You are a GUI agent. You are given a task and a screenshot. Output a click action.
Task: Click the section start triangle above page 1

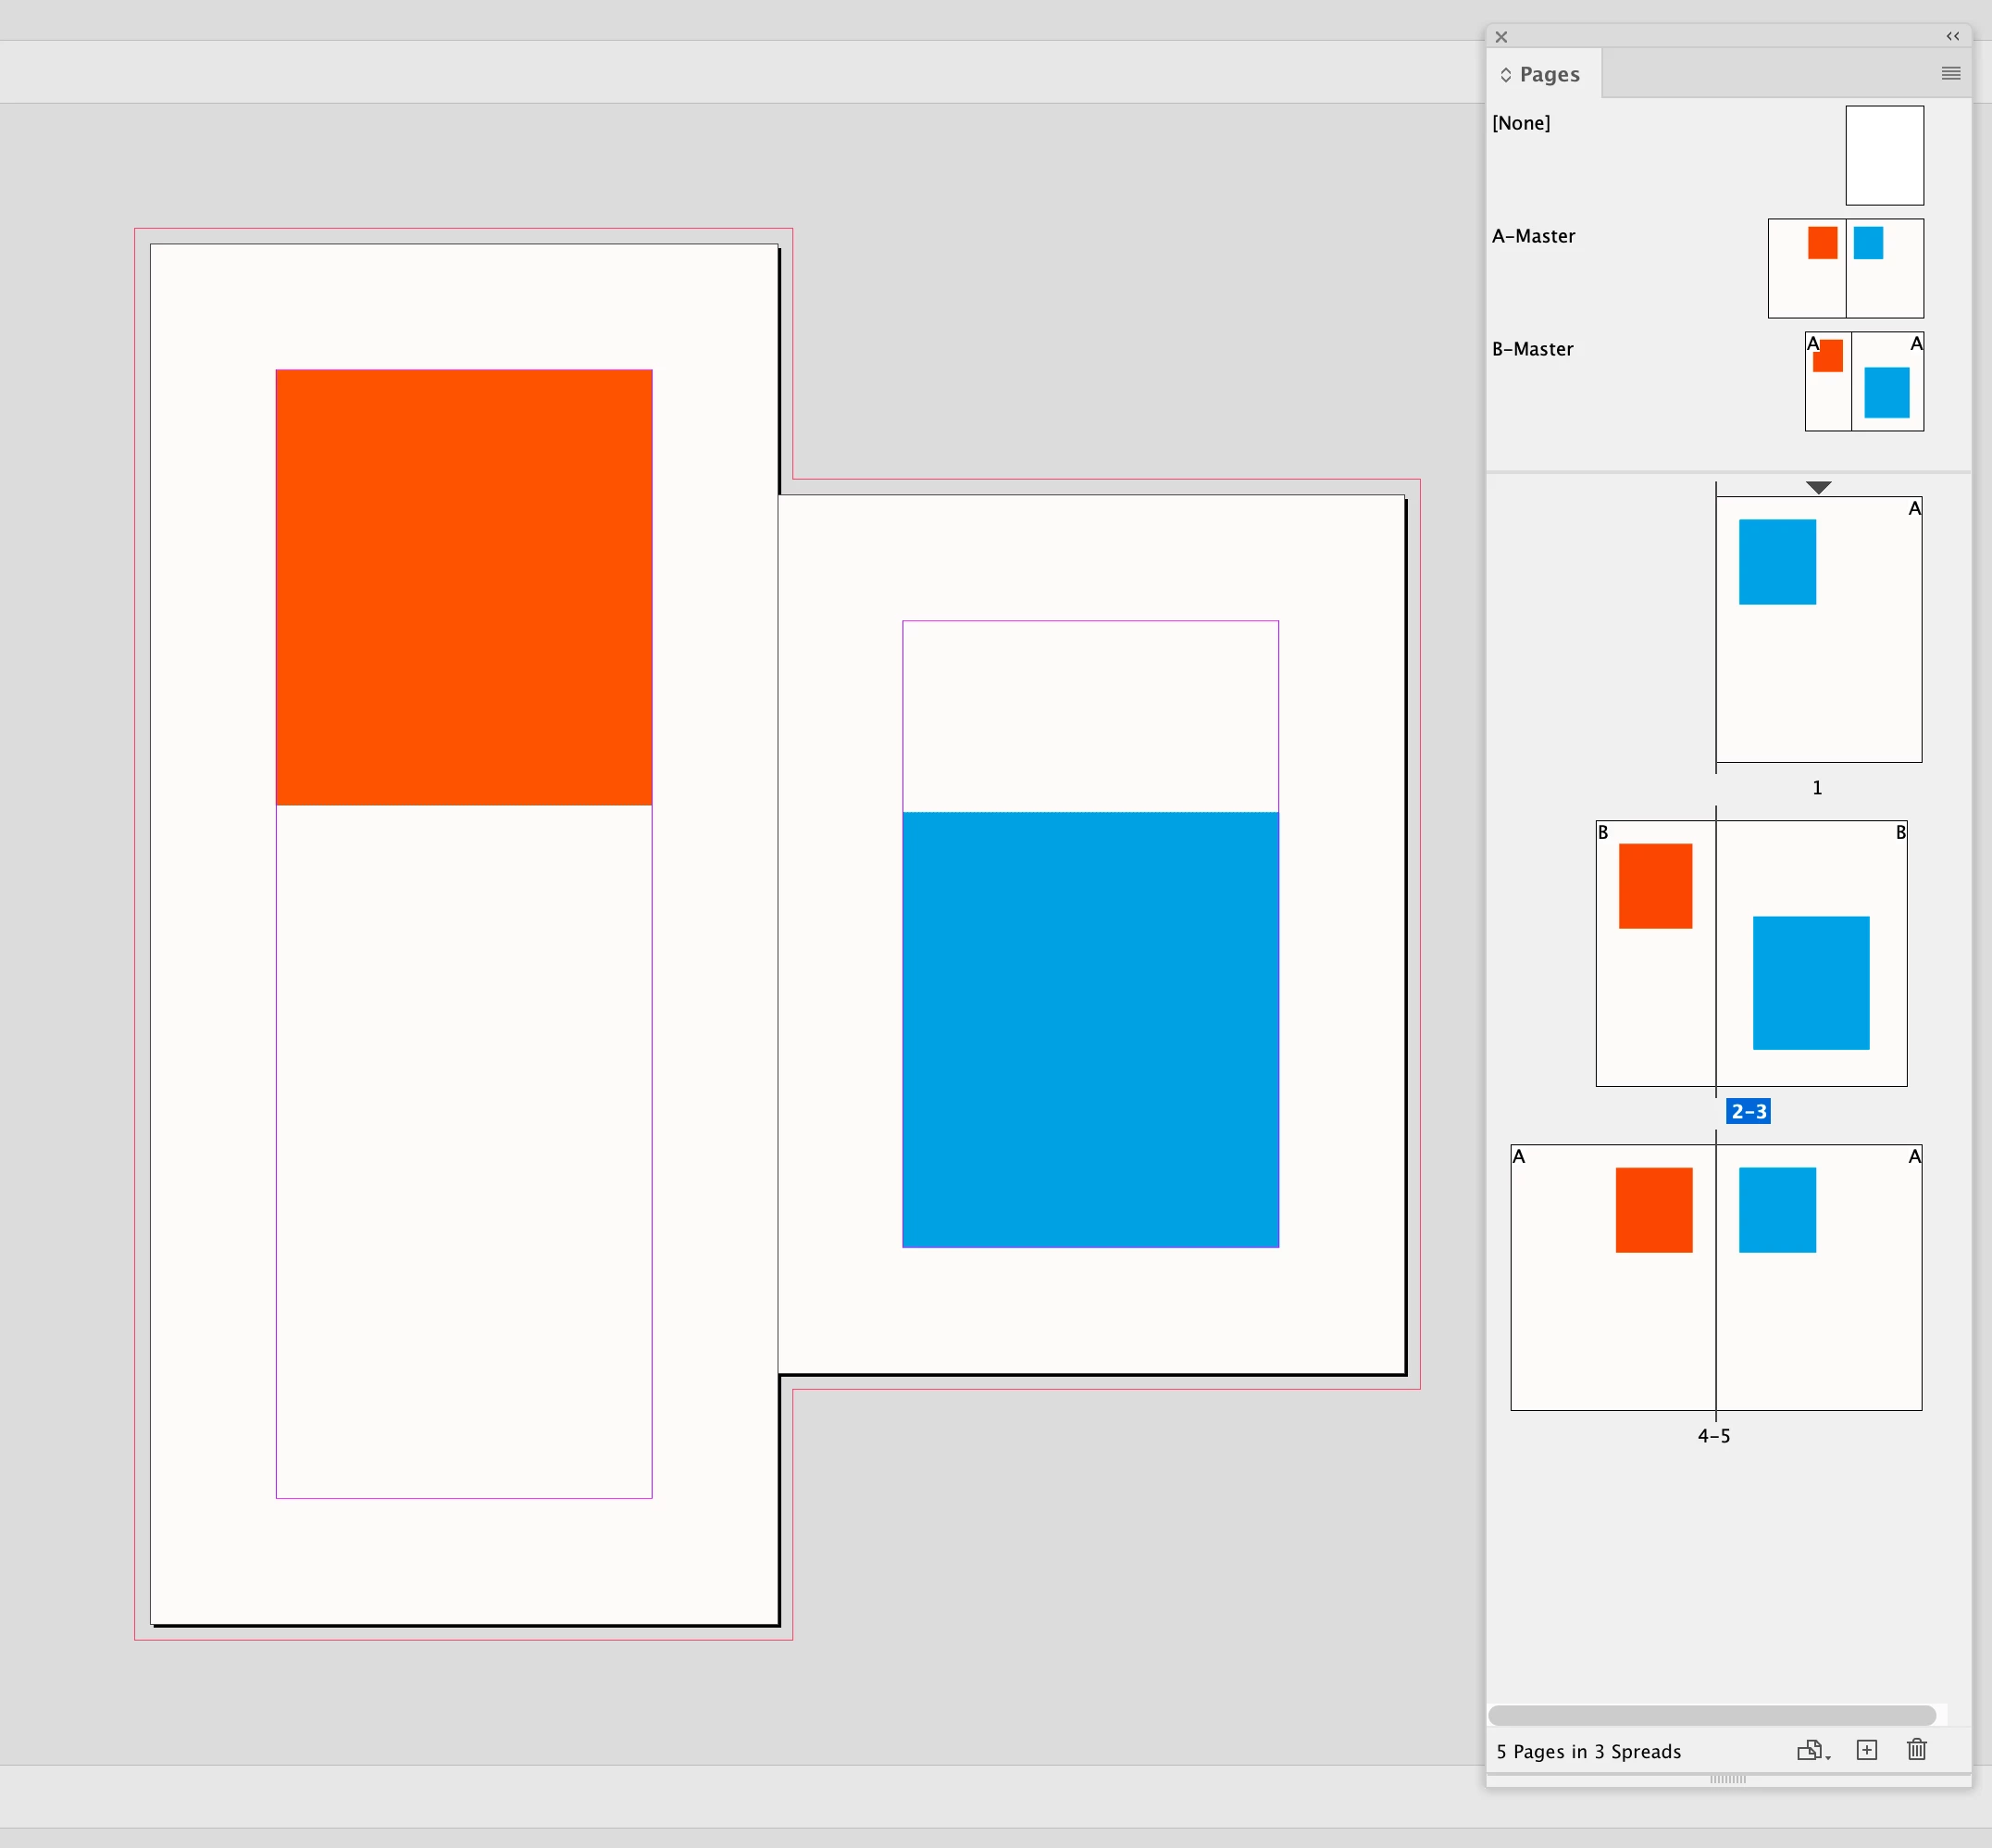pos(1818,487)
